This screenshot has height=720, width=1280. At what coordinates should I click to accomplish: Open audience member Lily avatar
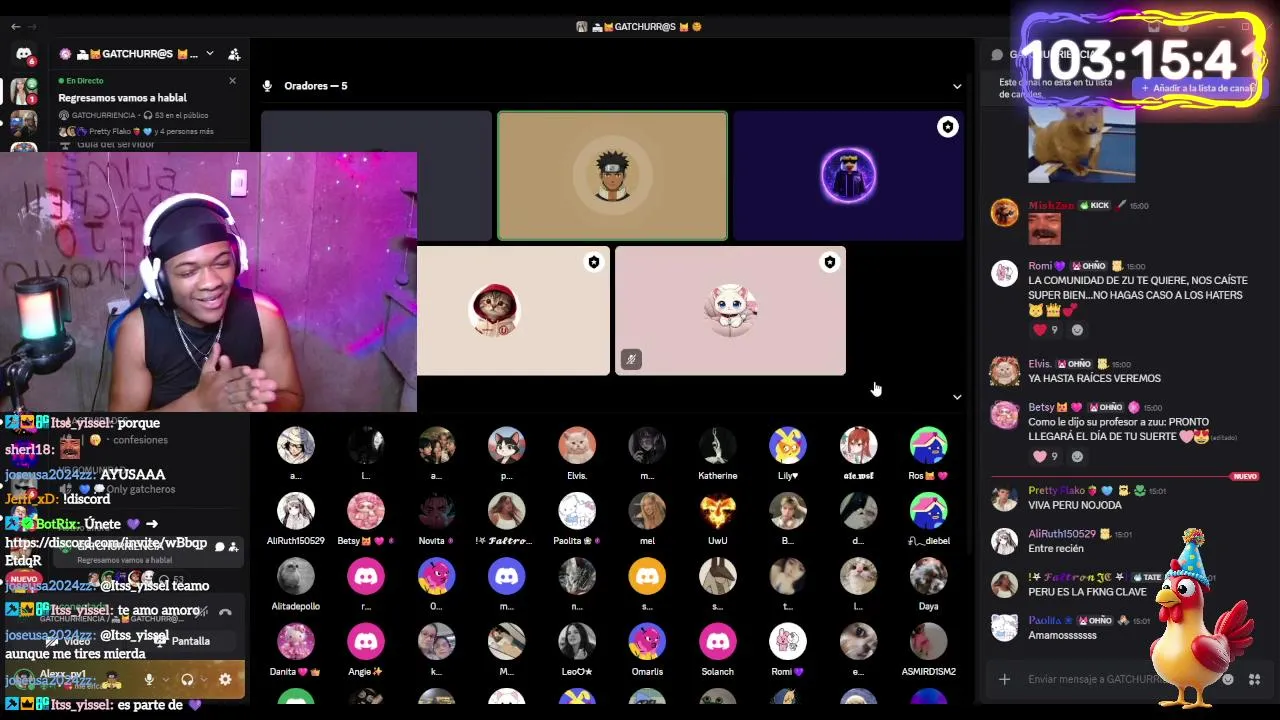coord(788,446)
